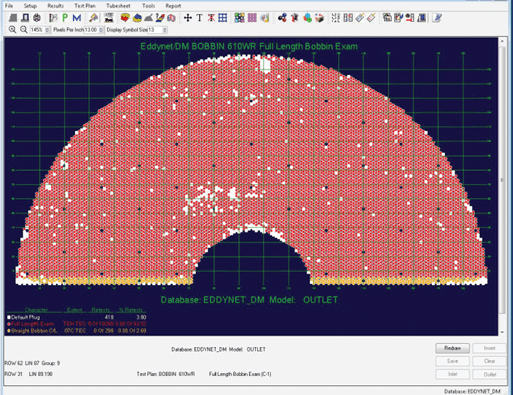Viewport: 513px width, 395px height.
Task: Click the Redraw button
Action: tap(452, 348)
